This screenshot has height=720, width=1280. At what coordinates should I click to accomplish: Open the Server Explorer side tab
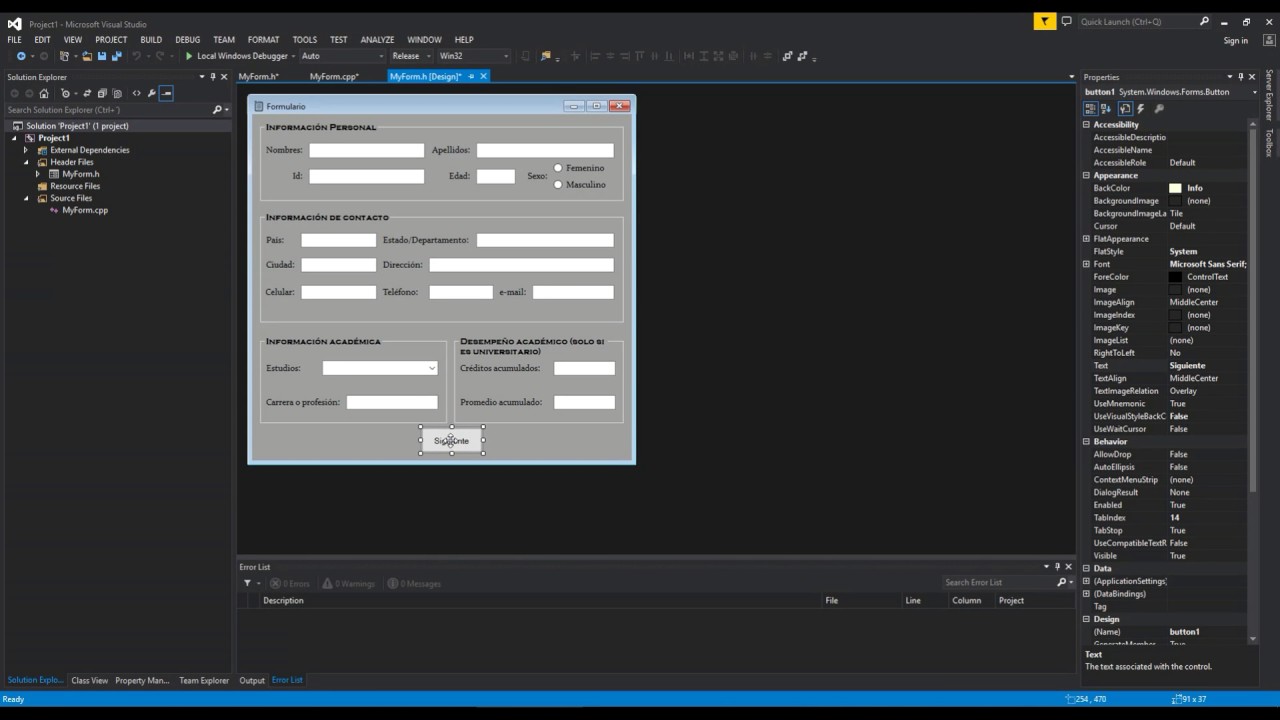point(1269,95)
